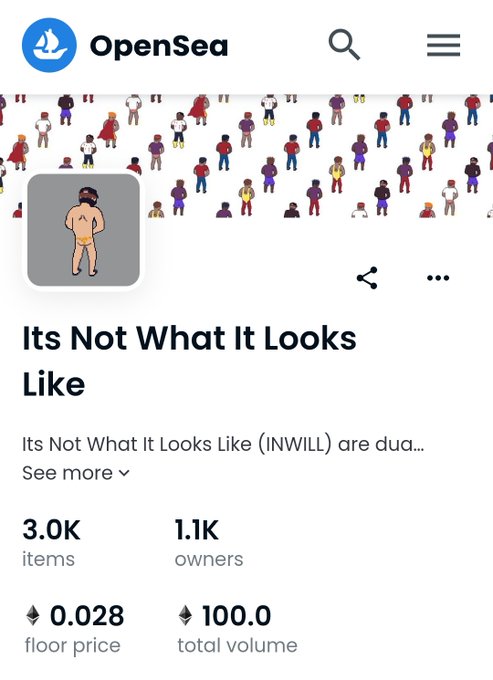Open the three-dot more options menu
Viewport: 493px width, 680px height.
[x=438, y=278]
